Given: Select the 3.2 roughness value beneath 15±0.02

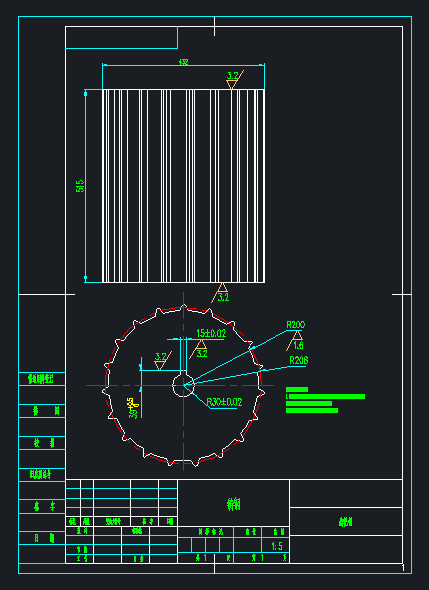Looking at the screenshot, I should tap(202, 354).
